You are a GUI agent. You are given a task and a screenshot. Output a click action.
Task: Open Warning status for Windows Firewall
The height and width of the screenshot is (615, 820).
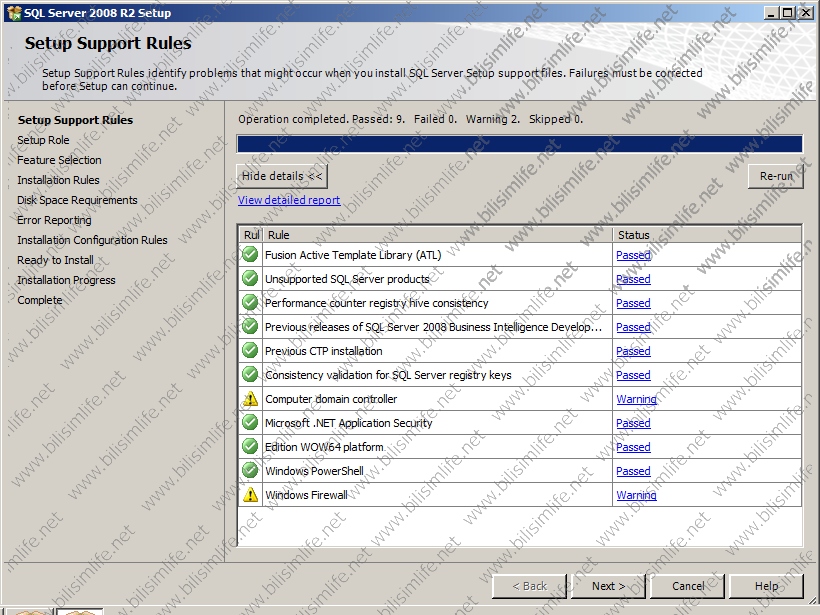(x=636, y=495)
